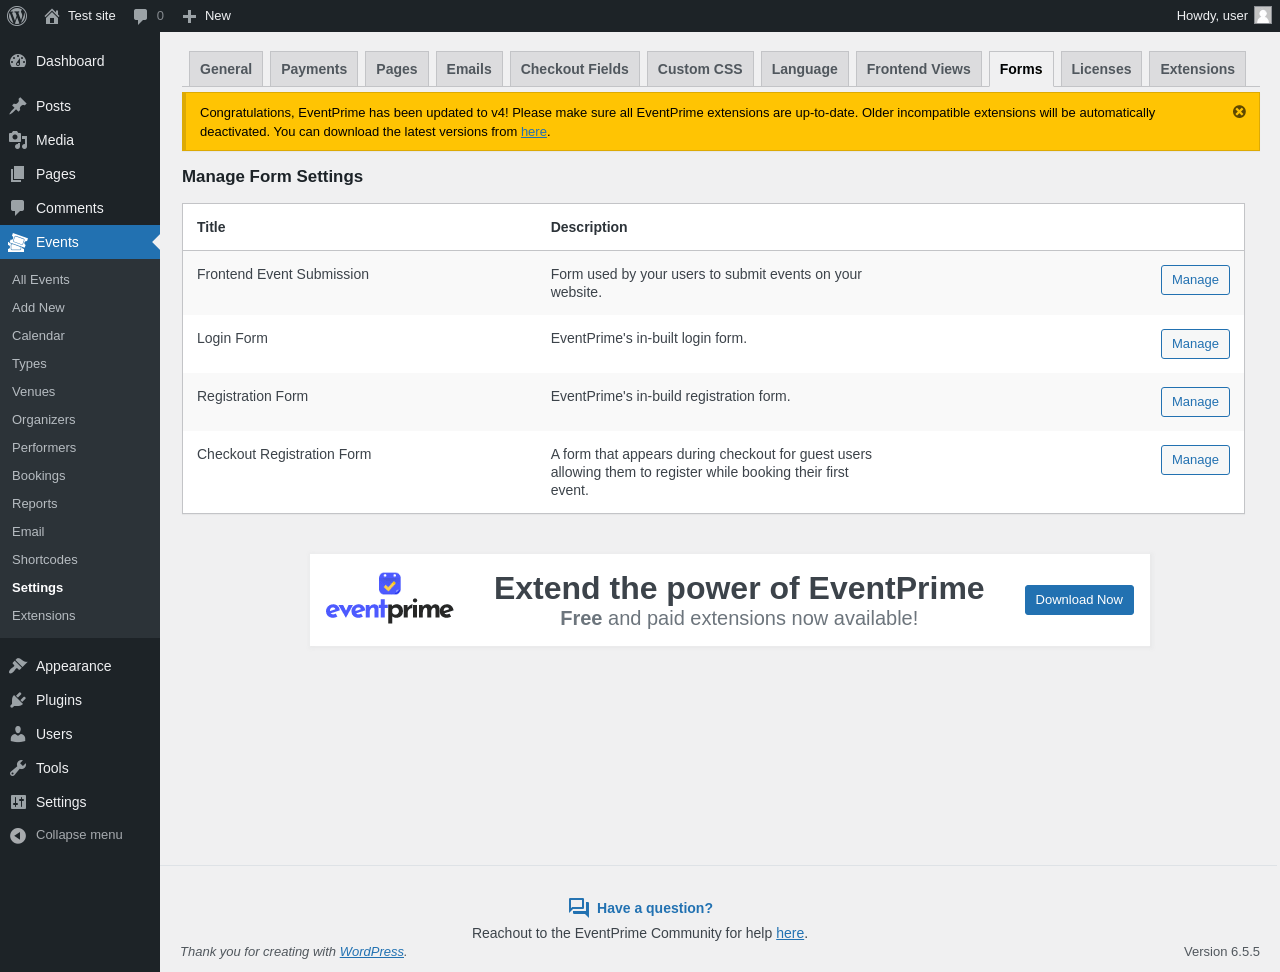The height and width of the screenshot is (972, 1280).
Task: Open the Organizers submenu item
Action: click(80, 420)
